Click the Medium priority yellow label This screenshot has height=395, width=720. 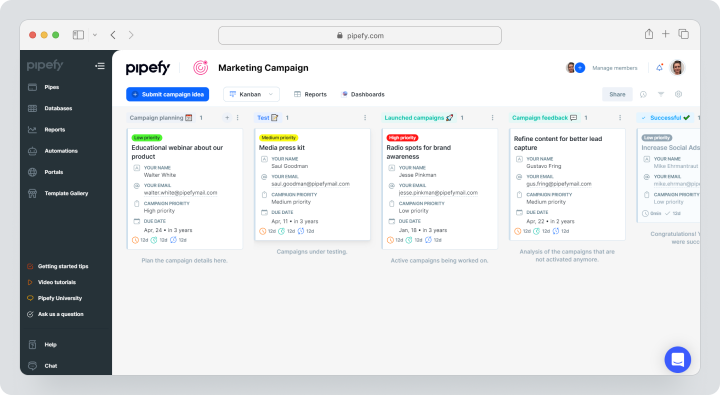click(278, 138)
